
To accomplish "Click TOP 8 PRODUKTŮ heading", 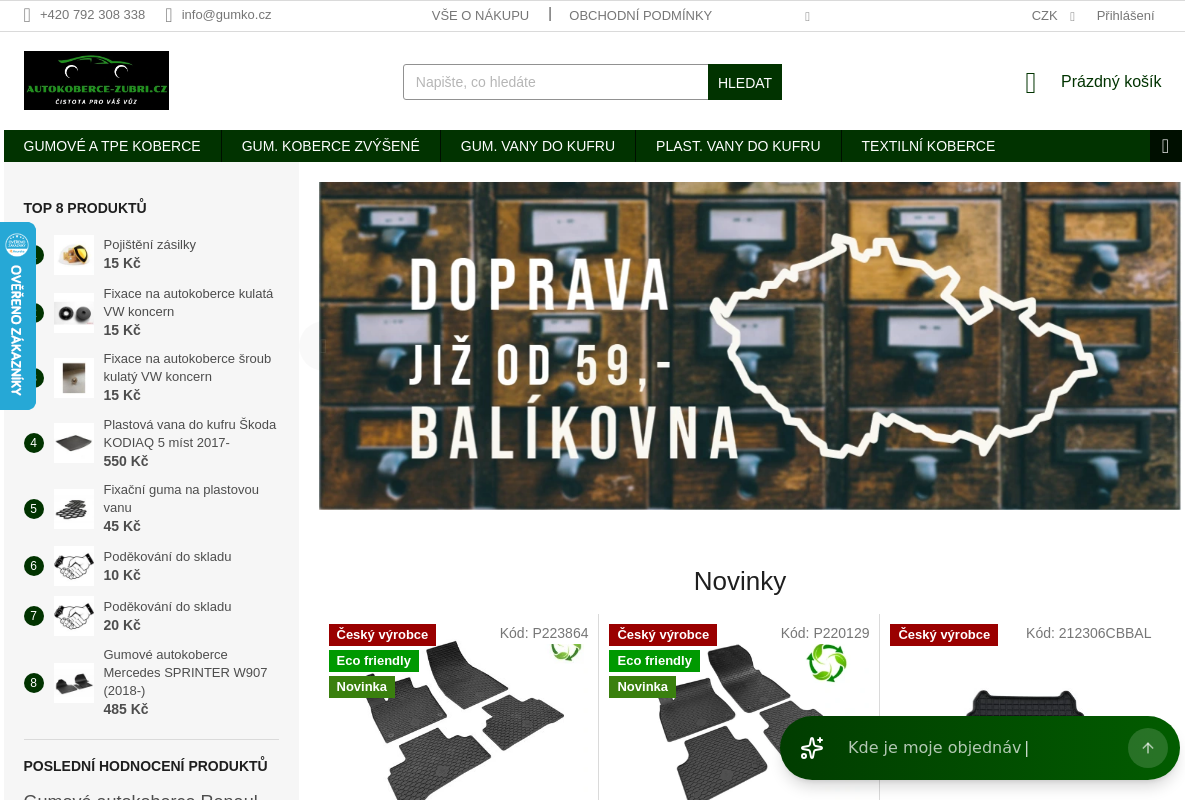I will coord(85,208).
